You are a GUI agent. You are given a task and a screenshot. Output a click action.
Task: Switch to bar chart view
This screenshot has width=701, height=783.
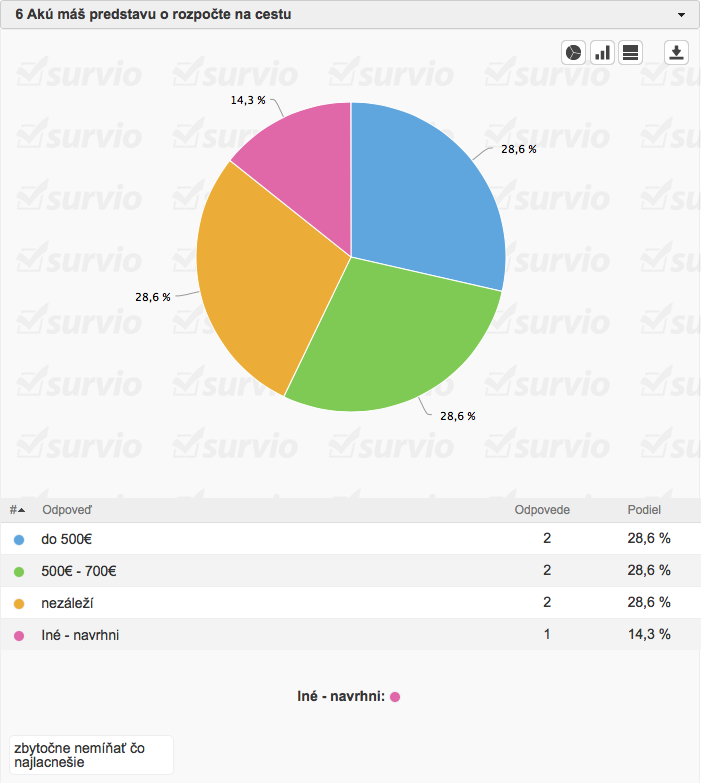602,53
